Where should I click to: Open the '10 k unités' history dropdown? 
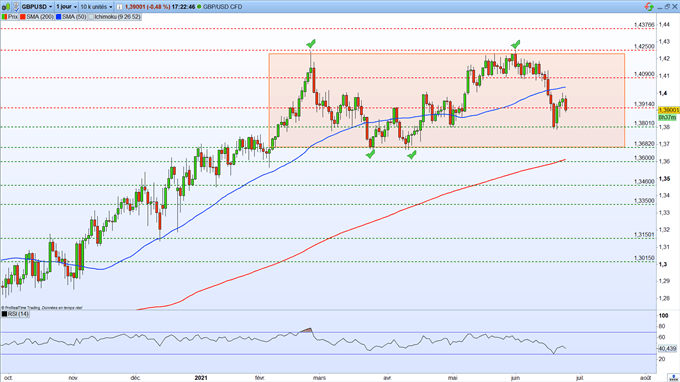pos(96,7)
